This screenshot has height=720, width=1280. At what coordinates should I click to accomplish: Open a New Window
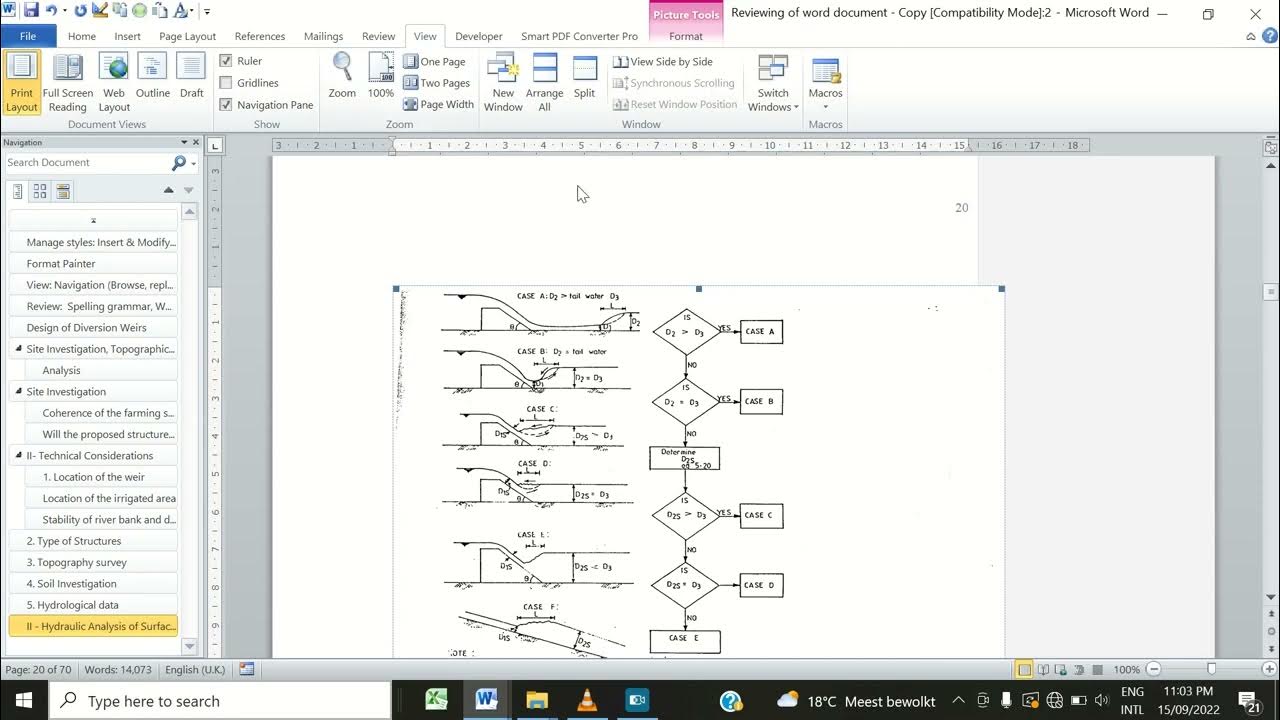[x=503, y=82]
